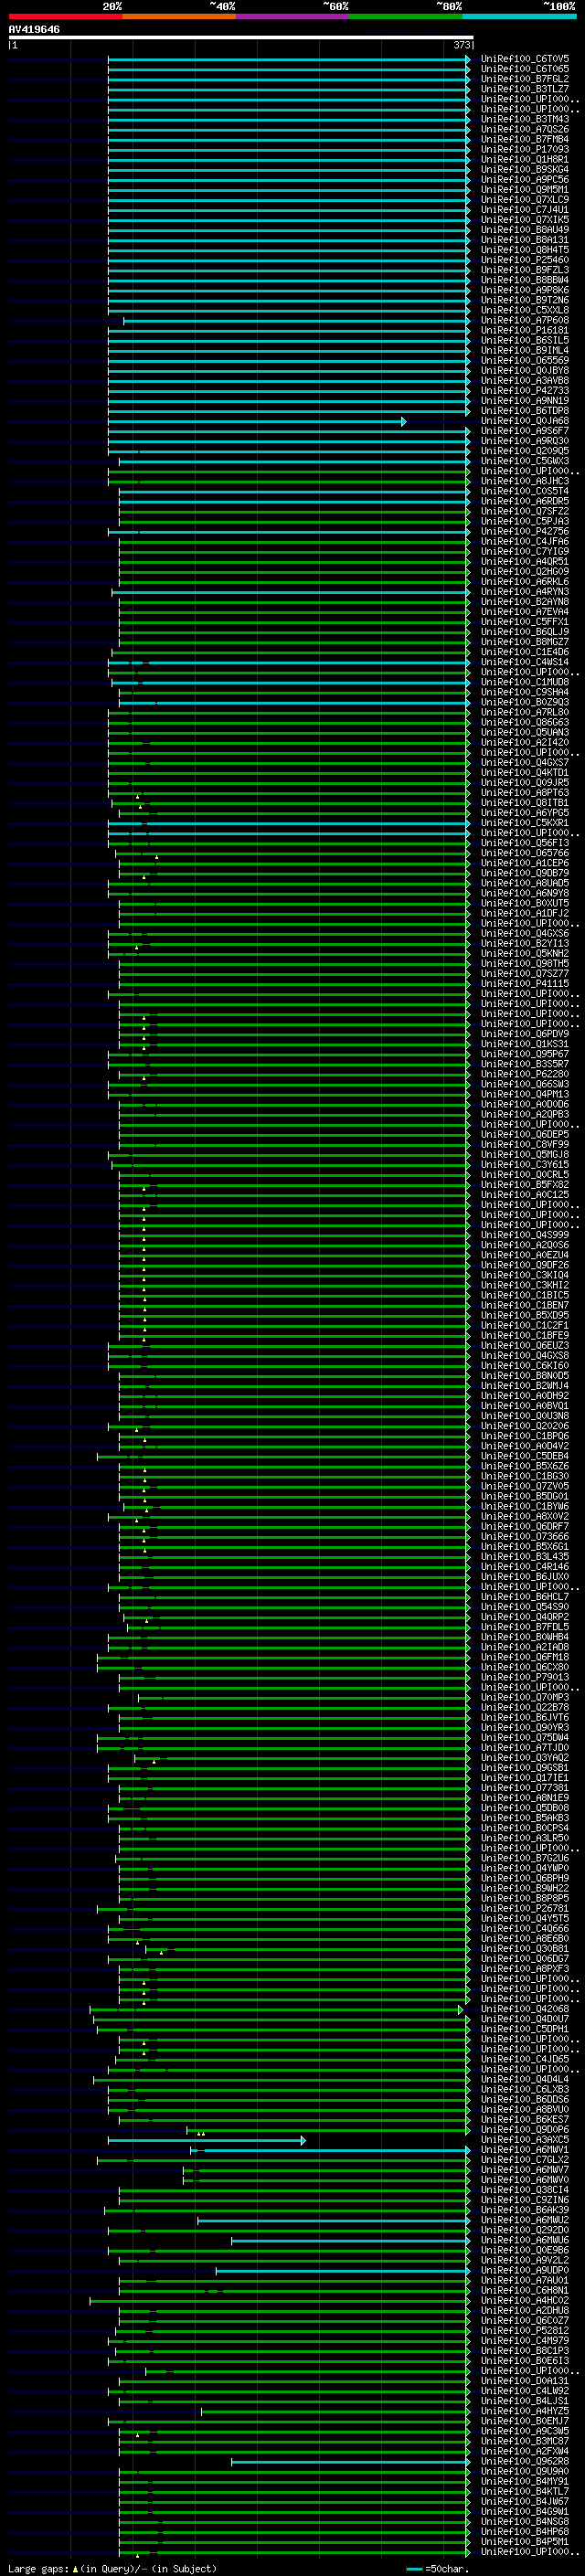Select the UniRef100_B6SIL5 row label

coord(525,340)
